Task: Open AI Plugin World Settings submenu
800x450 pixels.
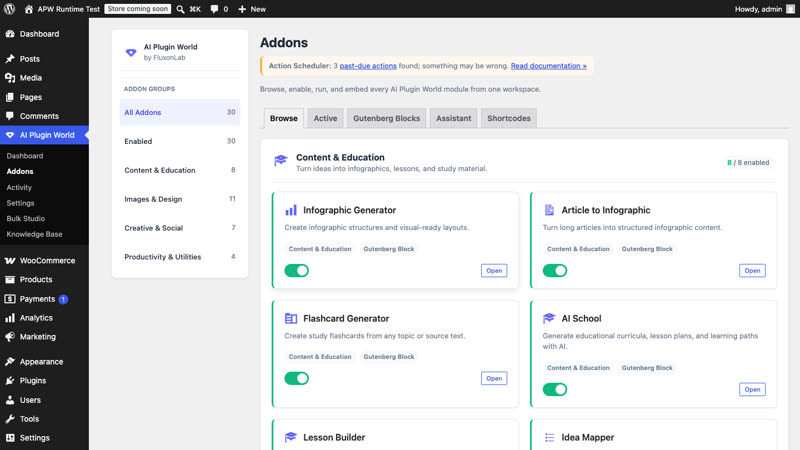Action: pyautogui.click(x=20, y=203)
